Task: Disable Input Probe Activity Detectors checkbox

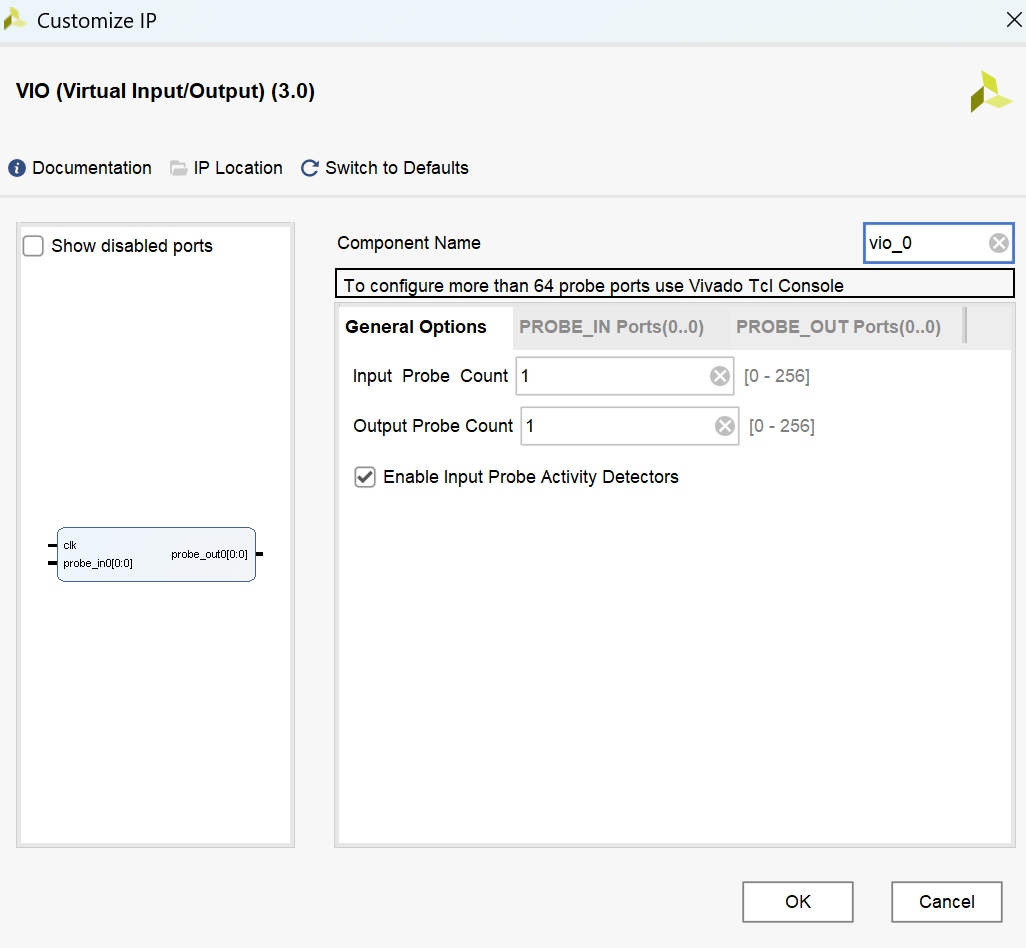Action: pyautogui.click(x=365, y=477)
